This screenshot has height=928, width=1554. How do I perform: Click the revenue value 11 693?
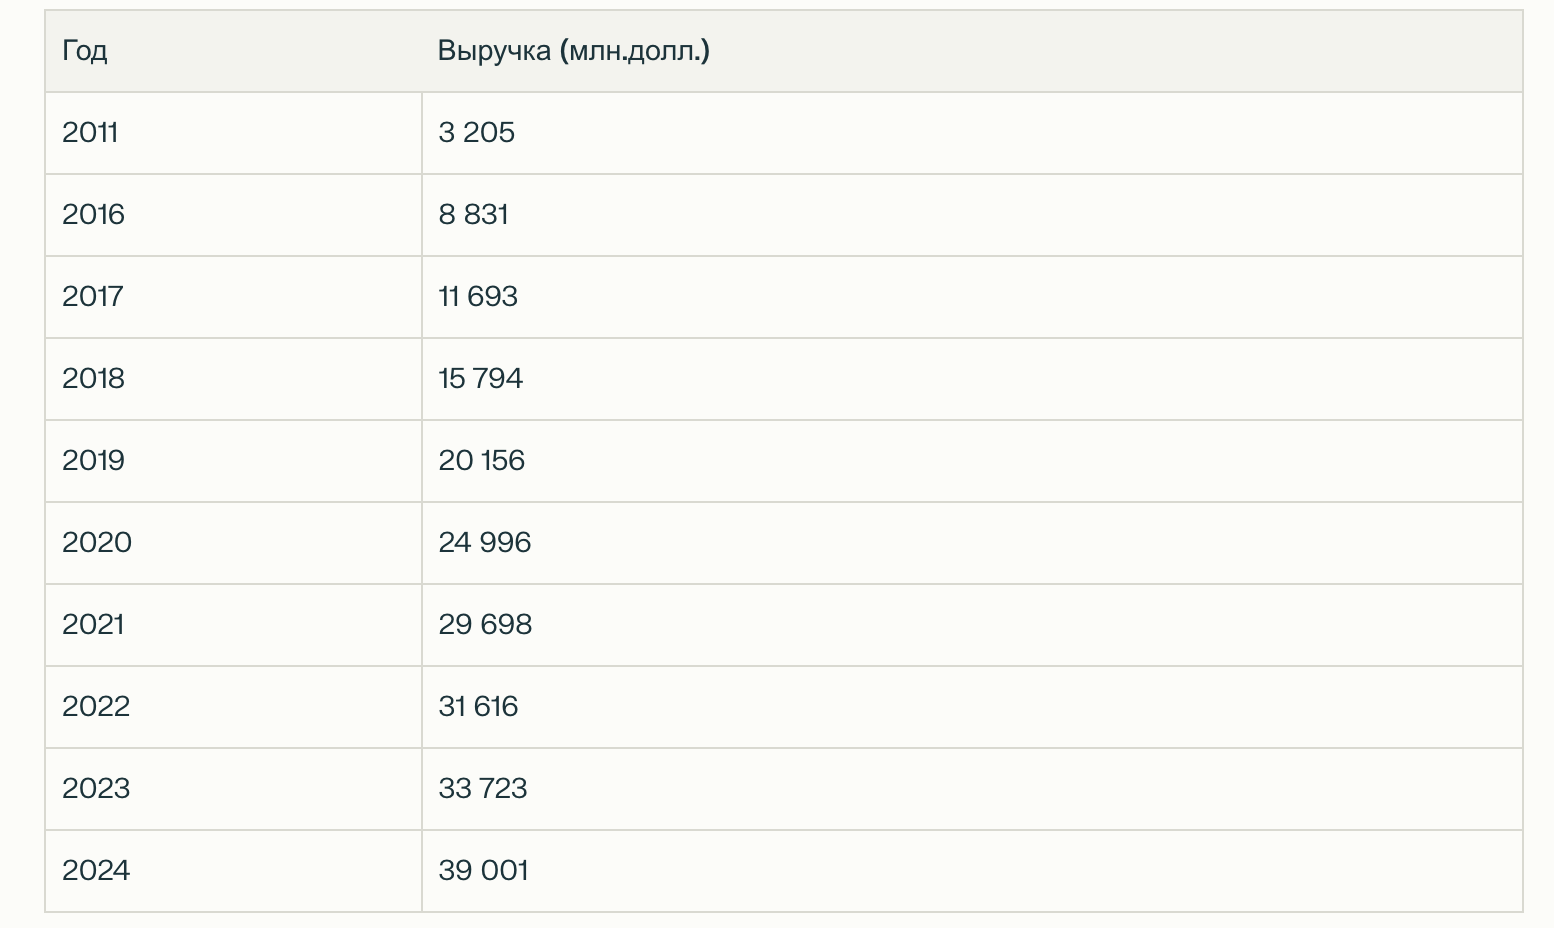(x=478, y=297)
